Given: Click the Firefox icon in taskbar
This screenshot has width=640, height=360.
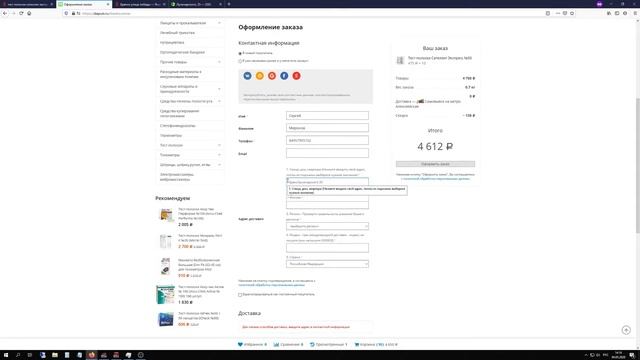Looking at the screenshot, I should pyautogui.click(x=91, y=355).
